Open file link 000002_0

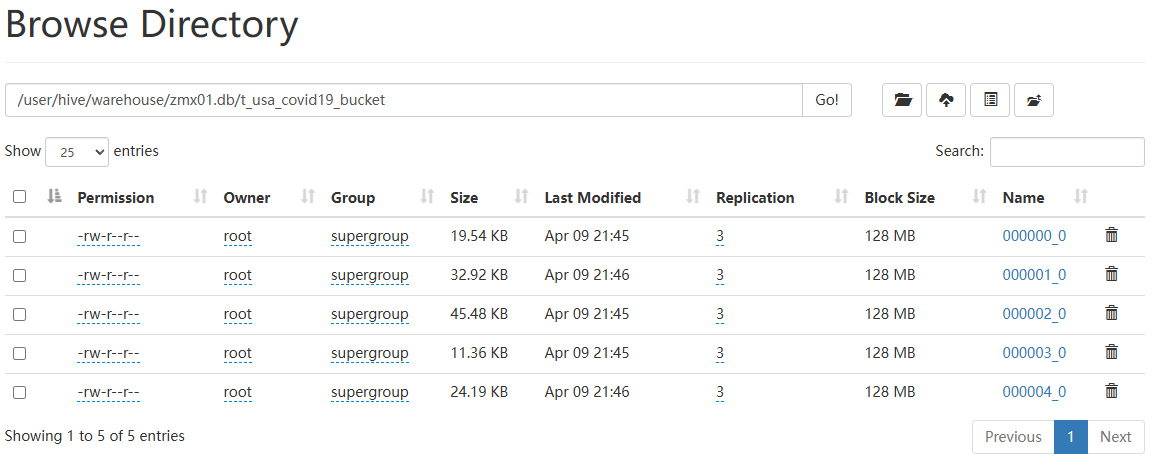(1034, 314)
